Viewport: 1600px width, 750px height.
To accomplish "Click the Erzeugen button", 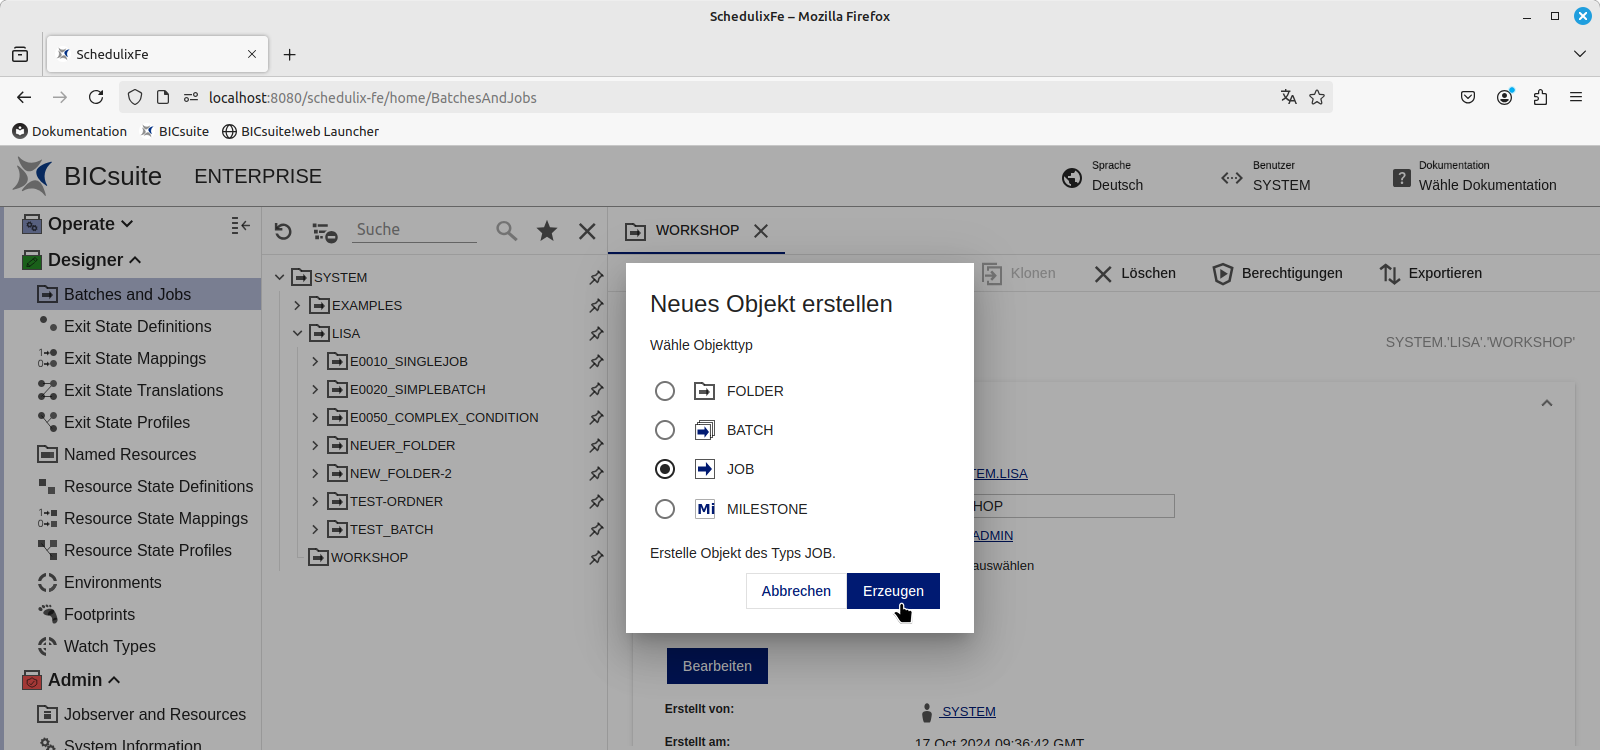I will click(x=893, y=591).
